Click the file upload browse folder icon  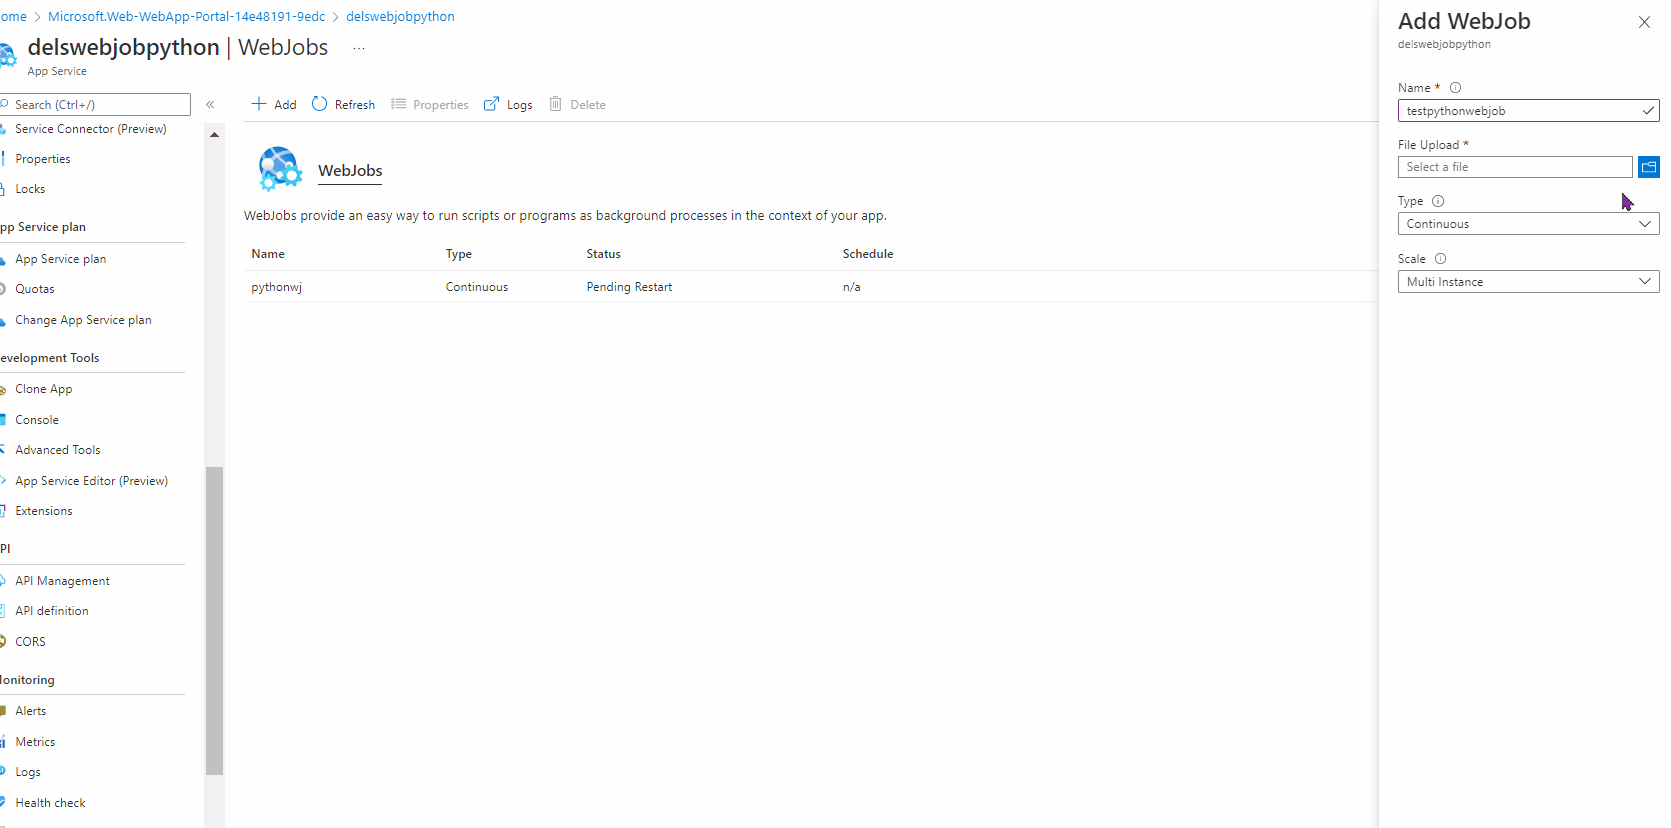tap(1649, 167)
